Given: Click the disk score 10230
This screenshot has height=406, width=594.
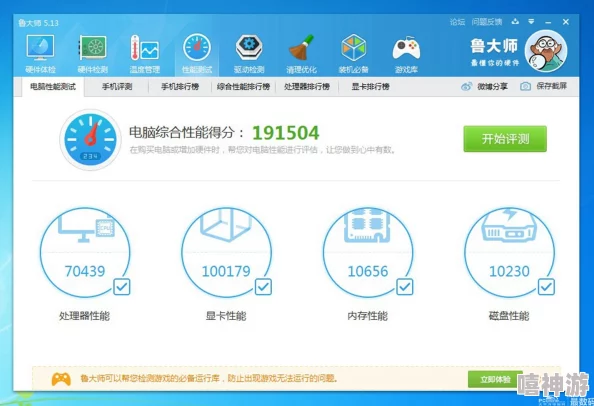Looking at the screenshot, I should coord(509,271).
